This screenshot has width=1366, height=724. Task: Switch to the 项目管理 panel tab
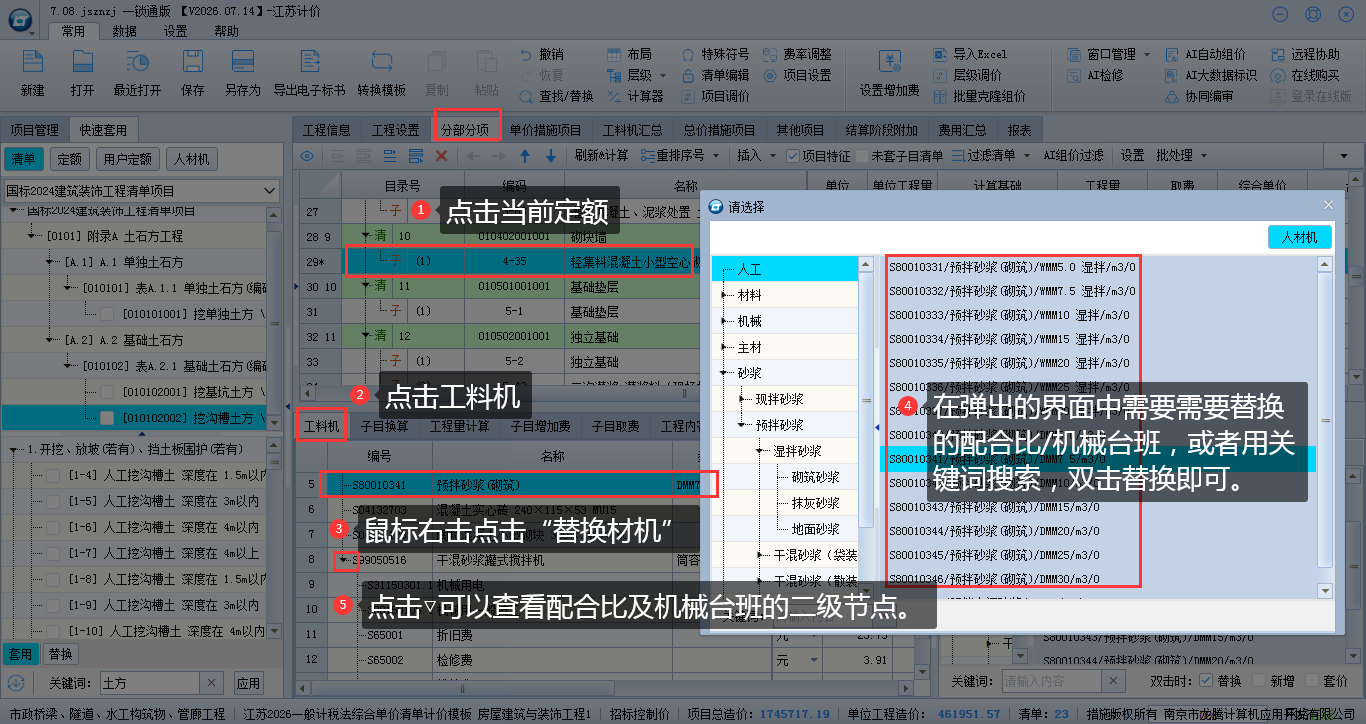click(34, 130)
